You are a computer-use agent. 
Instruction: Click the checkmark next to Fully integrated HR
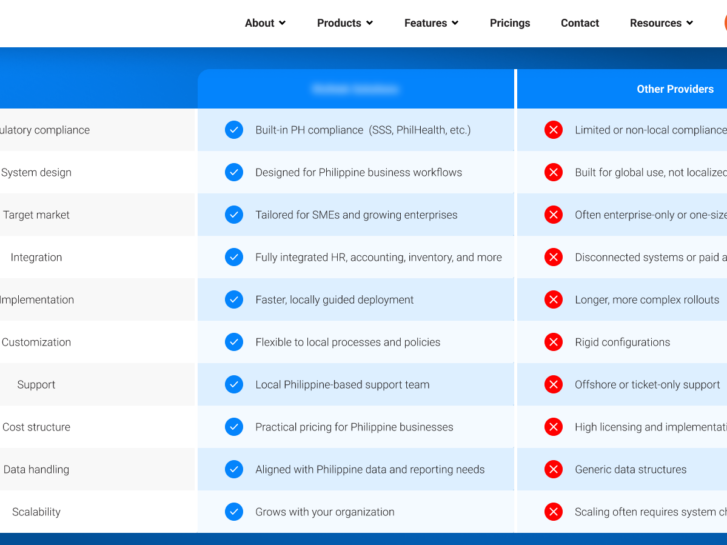coord(234,257)
